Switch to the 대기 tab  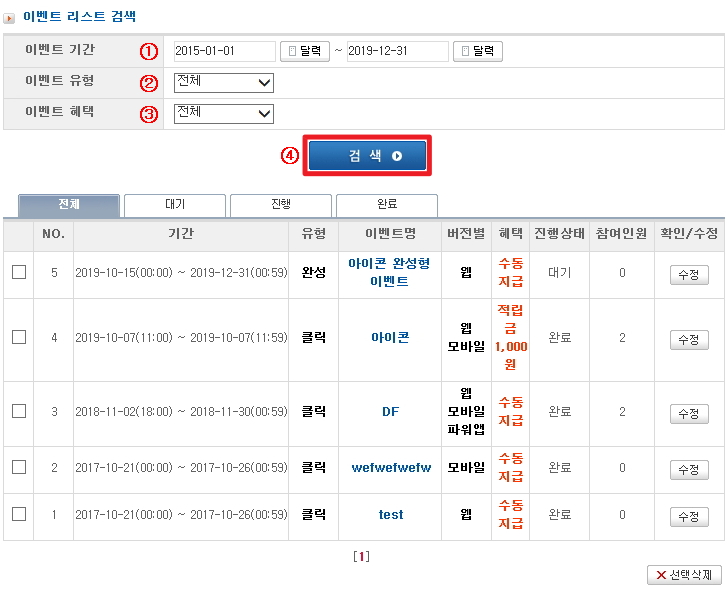[175, 205]
